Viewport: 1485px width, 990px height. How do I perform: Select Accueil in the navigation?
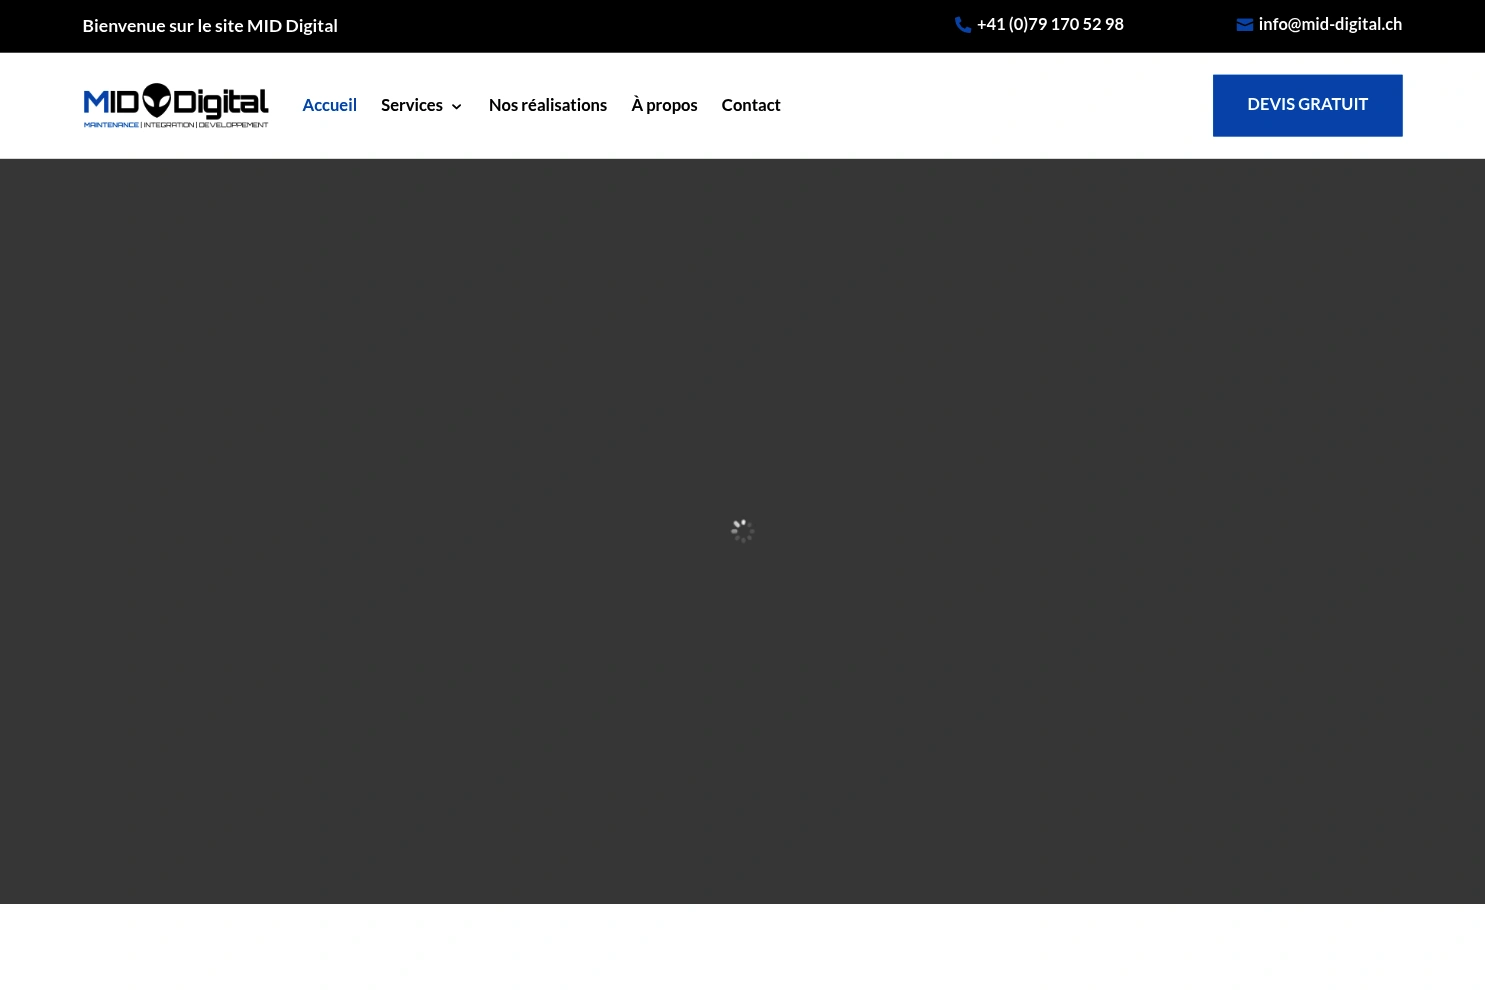[329, 104]
